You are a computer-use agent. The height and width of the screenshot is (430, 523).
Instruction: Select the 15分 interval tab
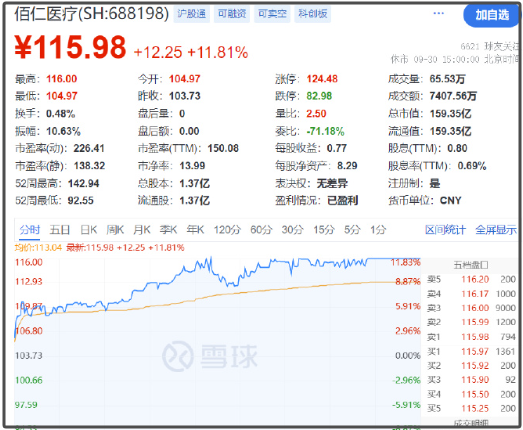click(x=324, y=230)
